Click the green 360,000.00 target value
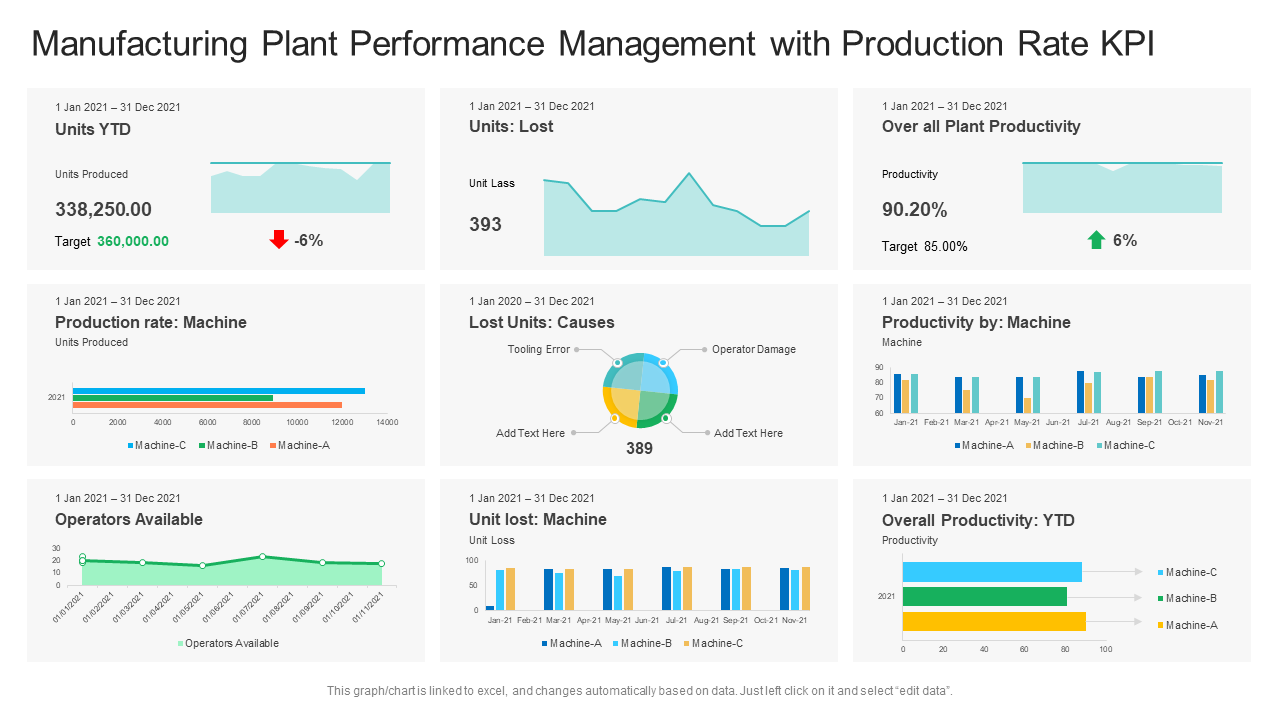The width and height of the screenshot is (1280, 720). [x=133, y=241]
